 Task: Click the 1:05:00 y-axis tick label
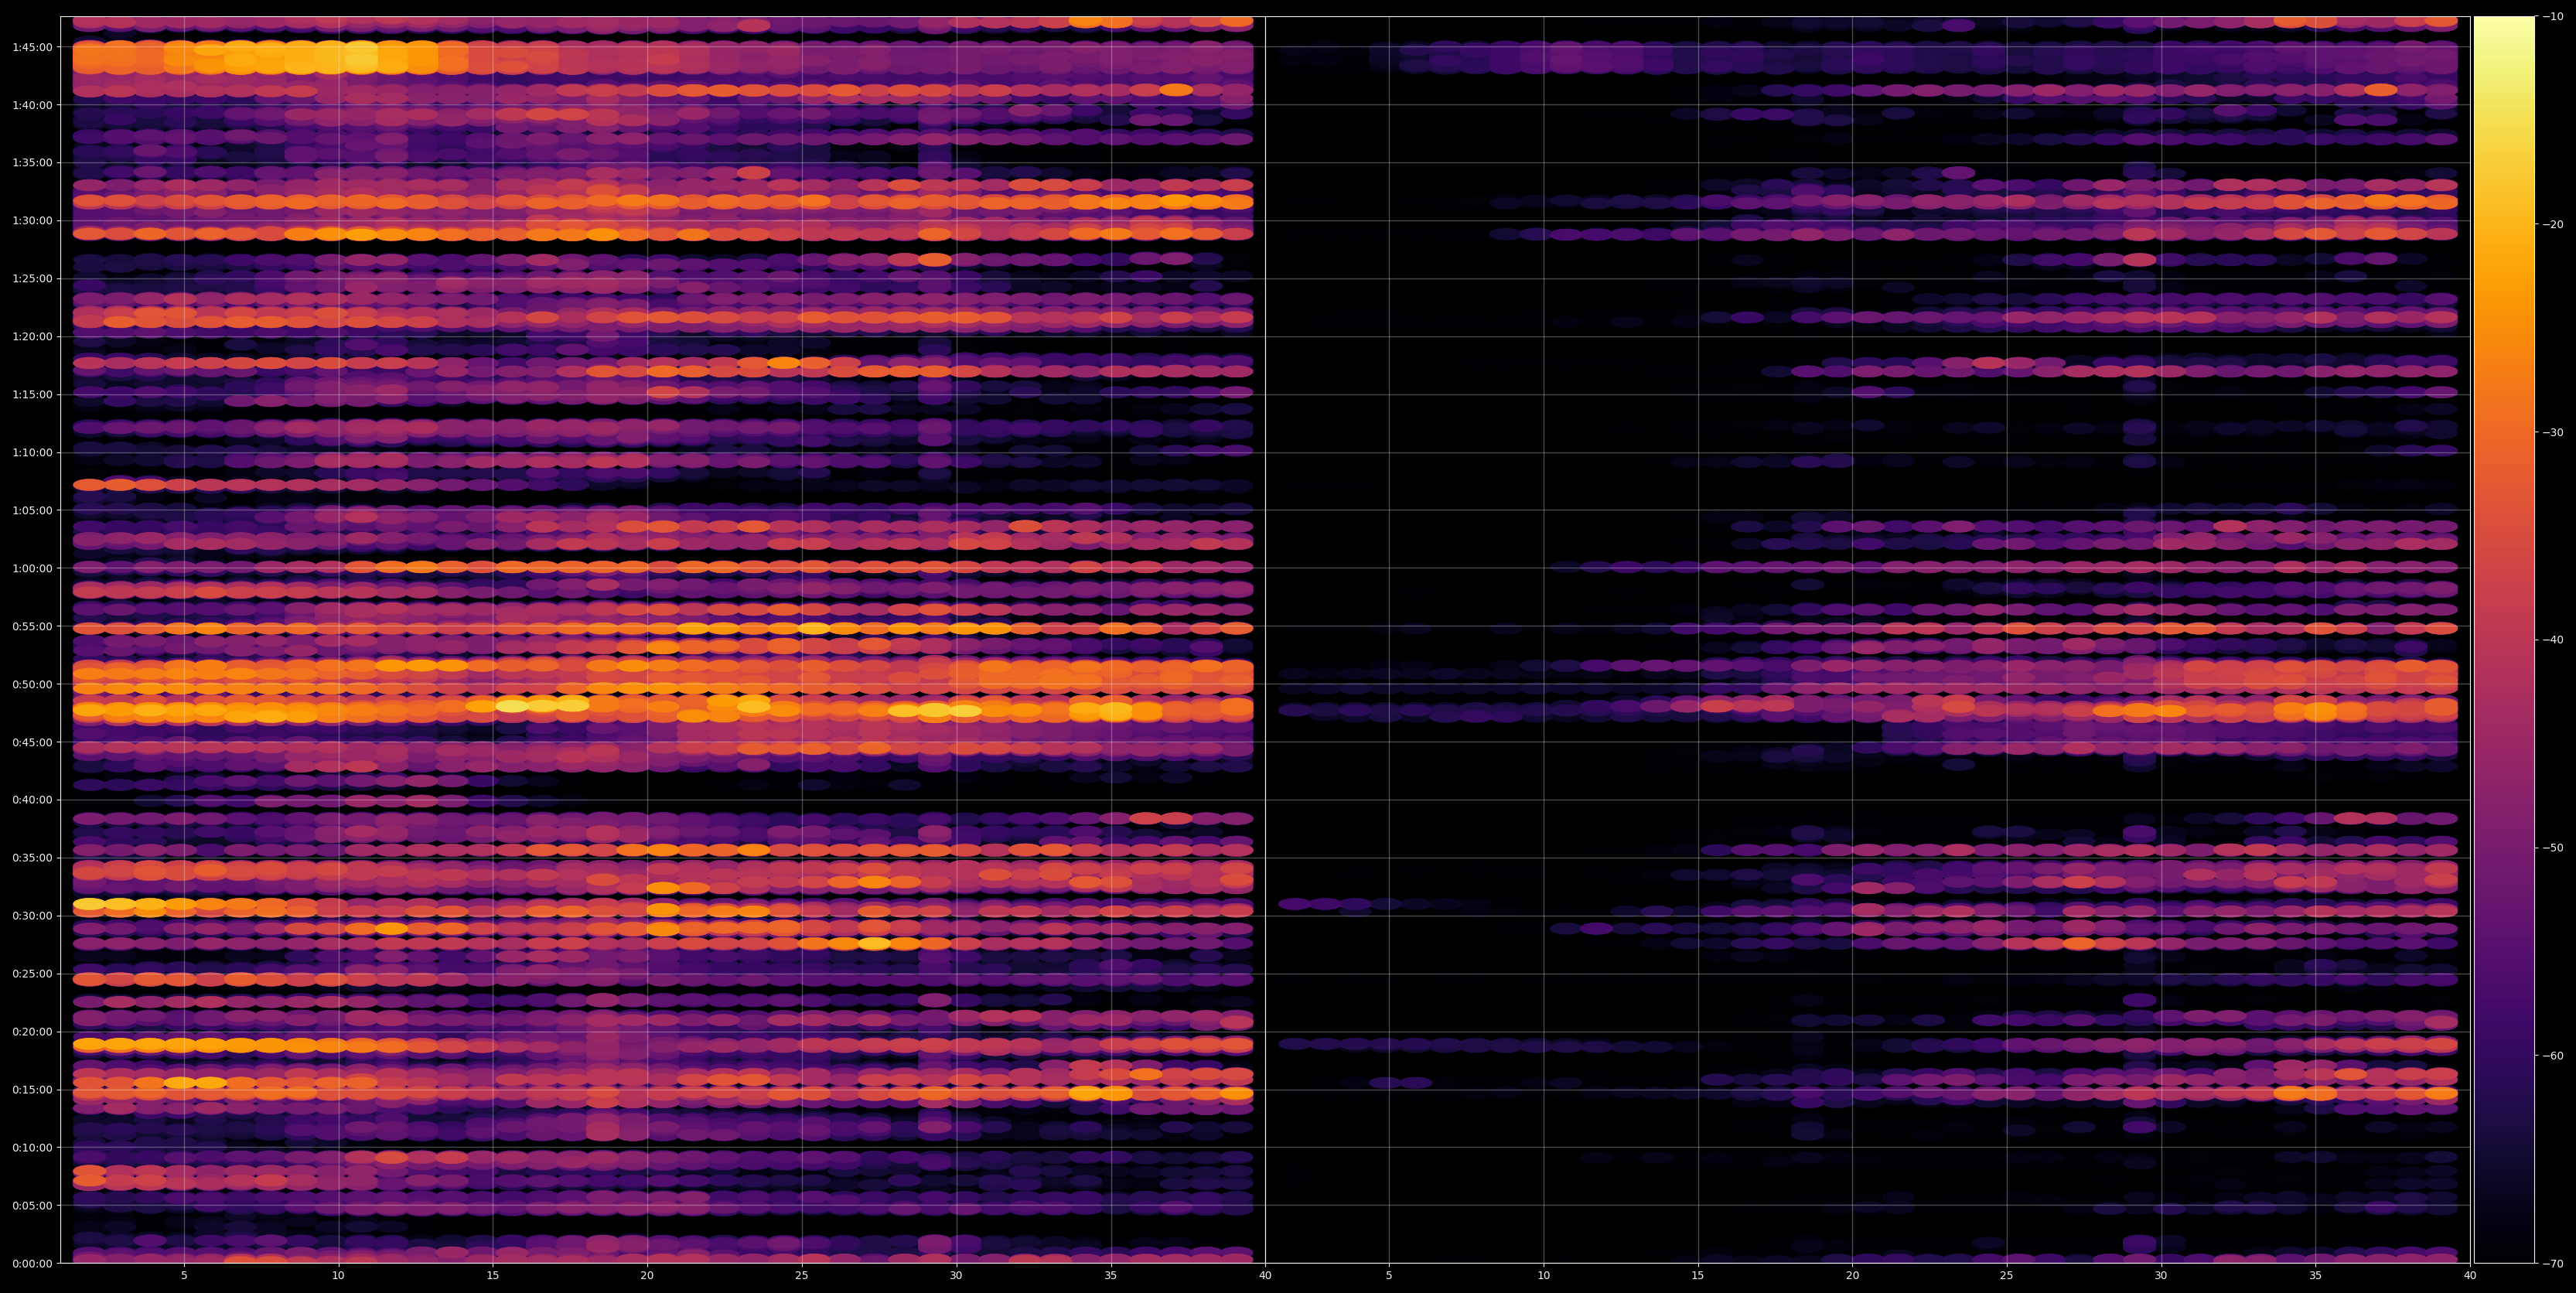click(31, 510)
